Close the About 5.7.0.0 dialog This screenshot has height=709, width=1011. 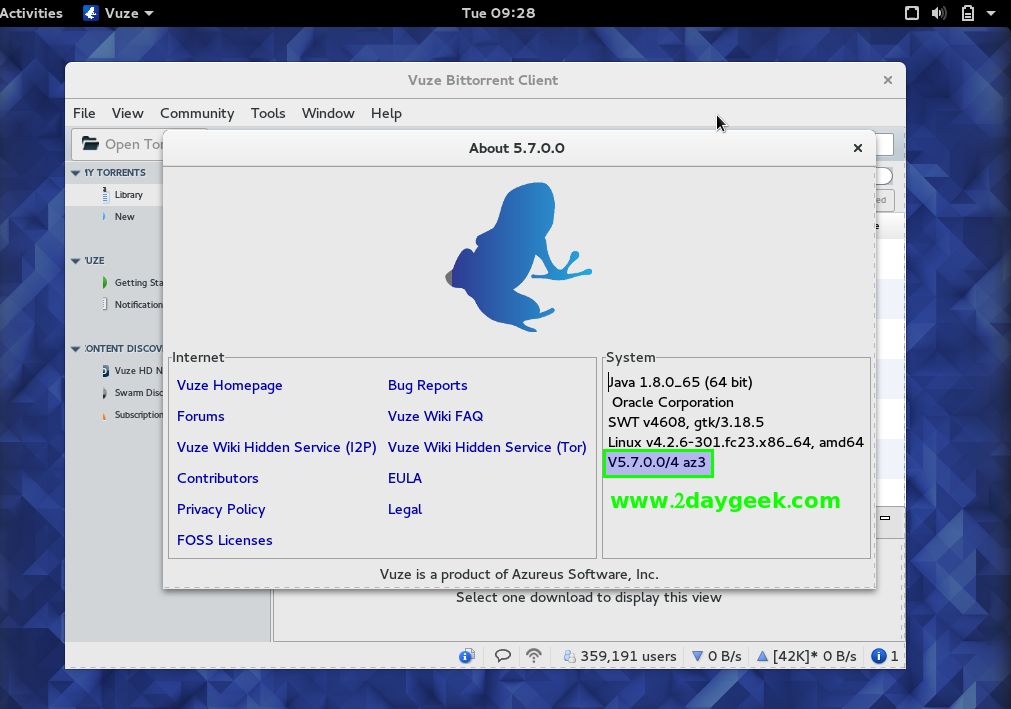click(x=858, y=148)
